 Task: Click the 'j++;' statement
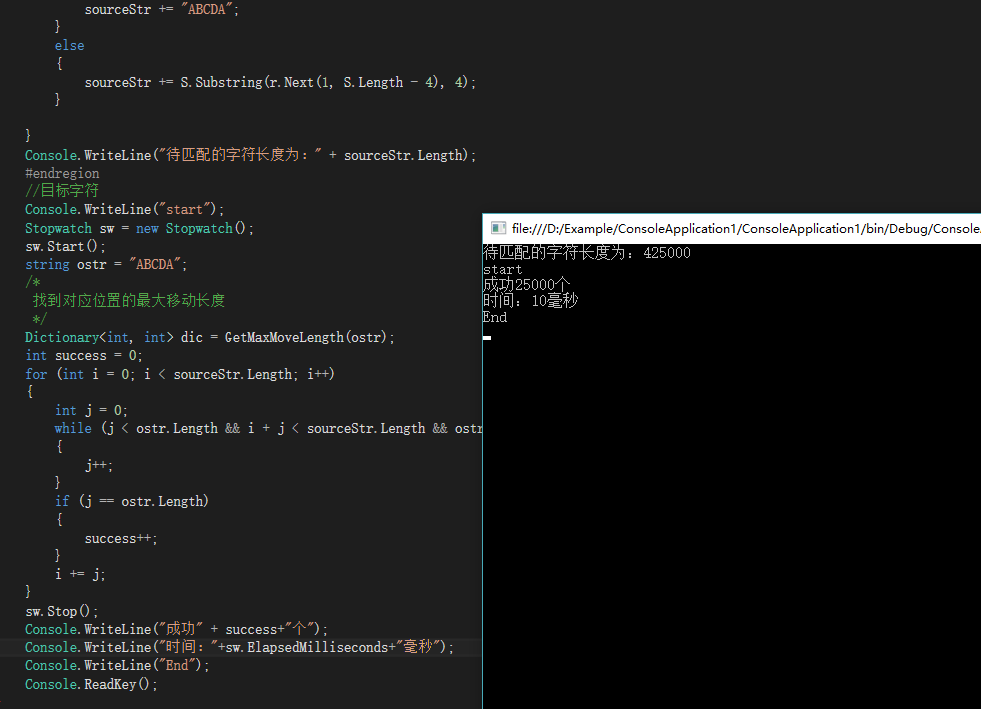pyautogui.click(x=99, y=465)
